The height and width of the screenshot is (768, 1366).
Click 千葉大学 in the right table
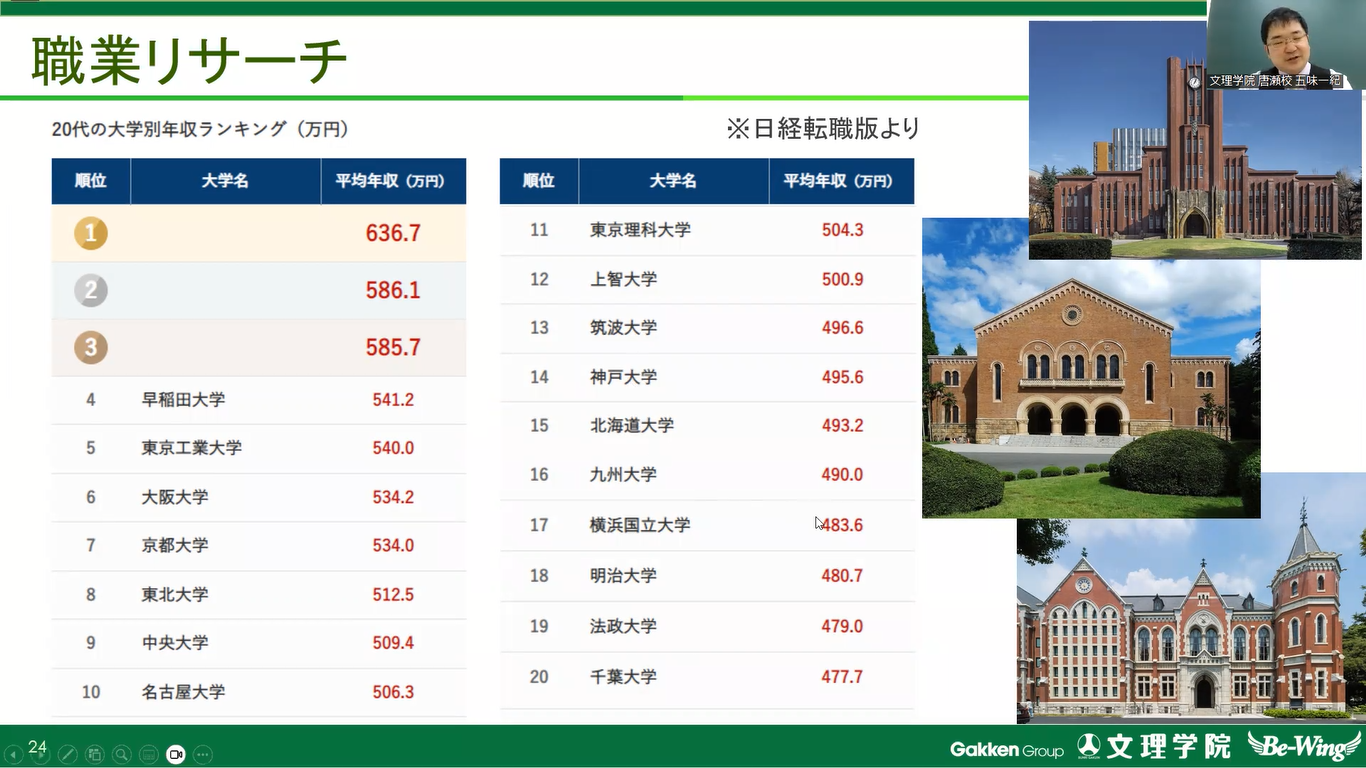pos(623,676)
